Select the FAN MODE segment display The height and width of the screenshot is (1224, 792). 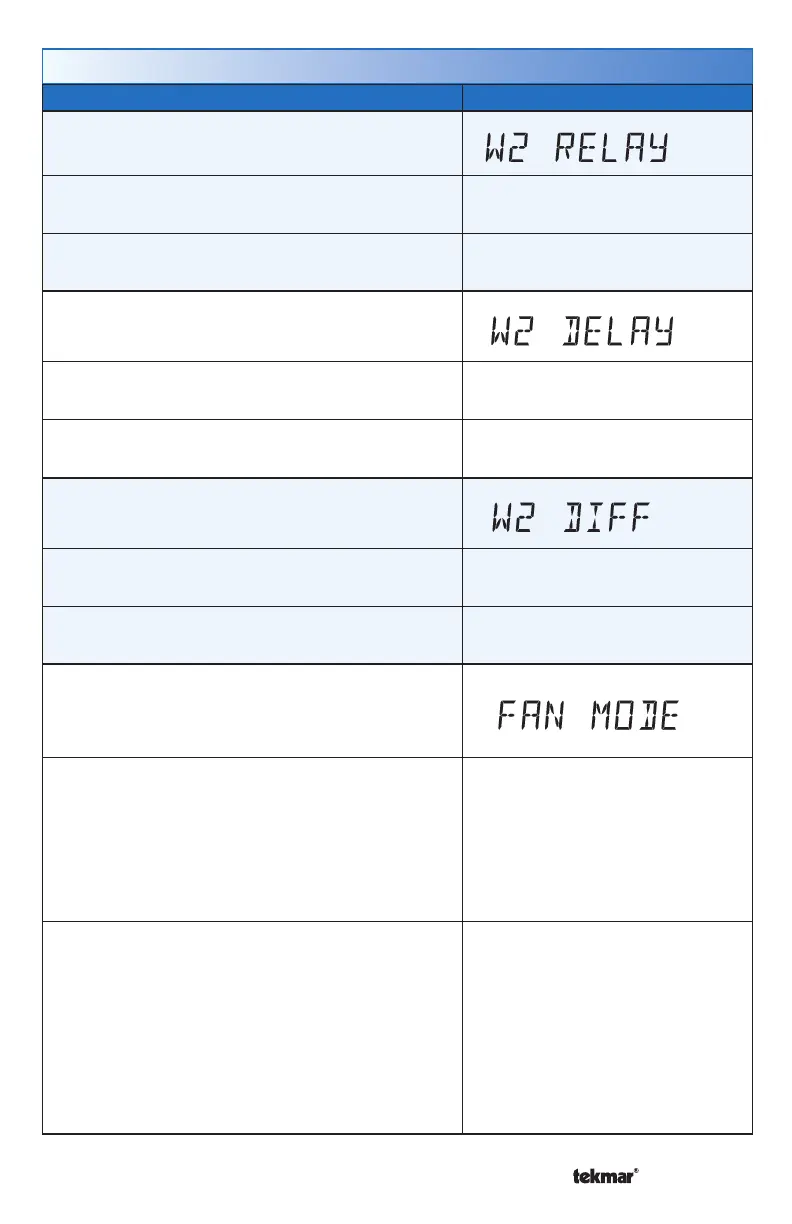tap(589, 716)
